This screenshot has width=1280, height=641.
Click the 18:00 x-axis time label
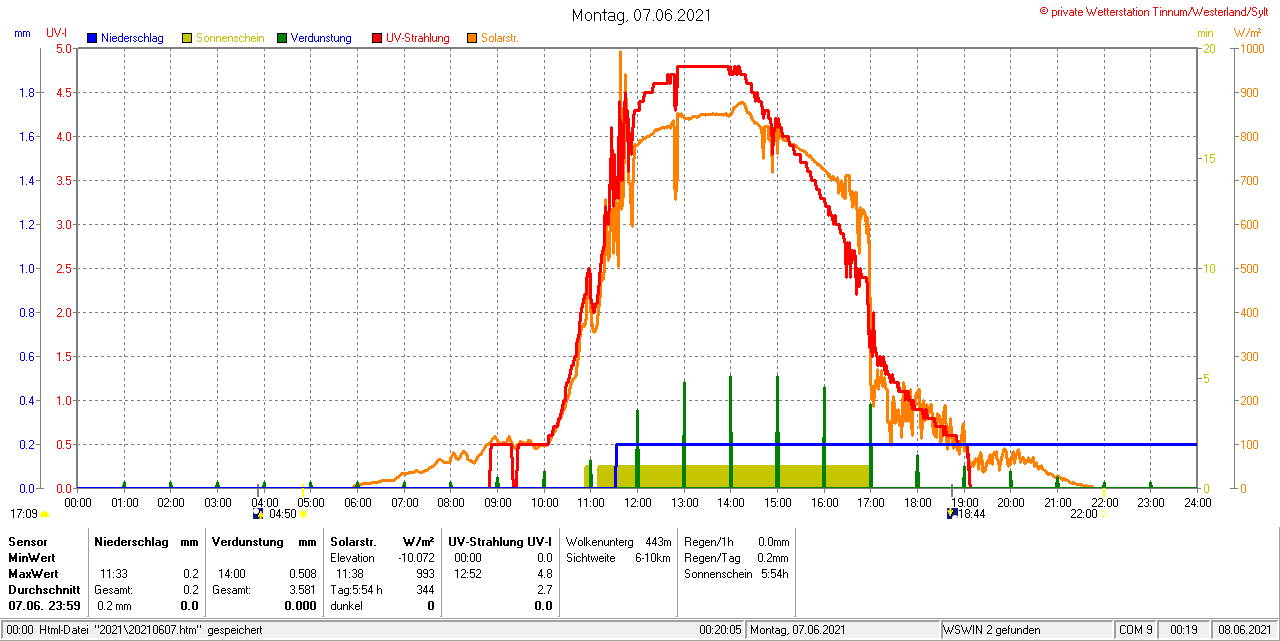(x=917, y=502)
